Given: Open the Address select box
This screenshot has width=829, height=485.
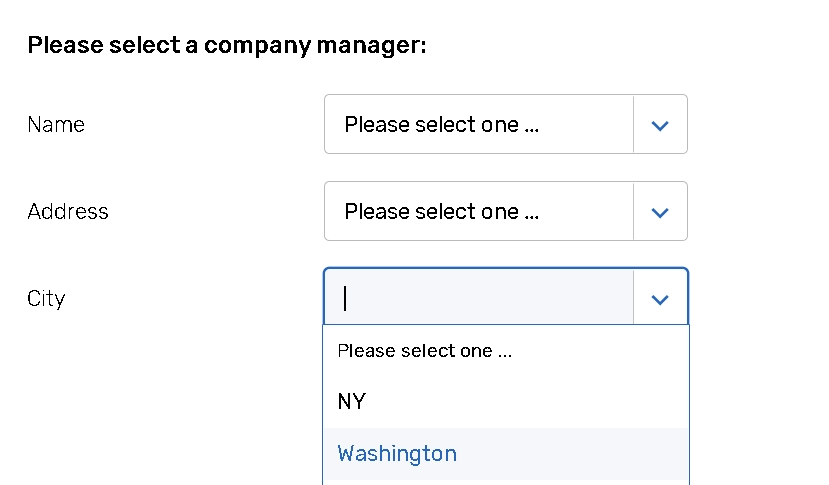Looking at the screenshot, I should [x=480, y=212].
